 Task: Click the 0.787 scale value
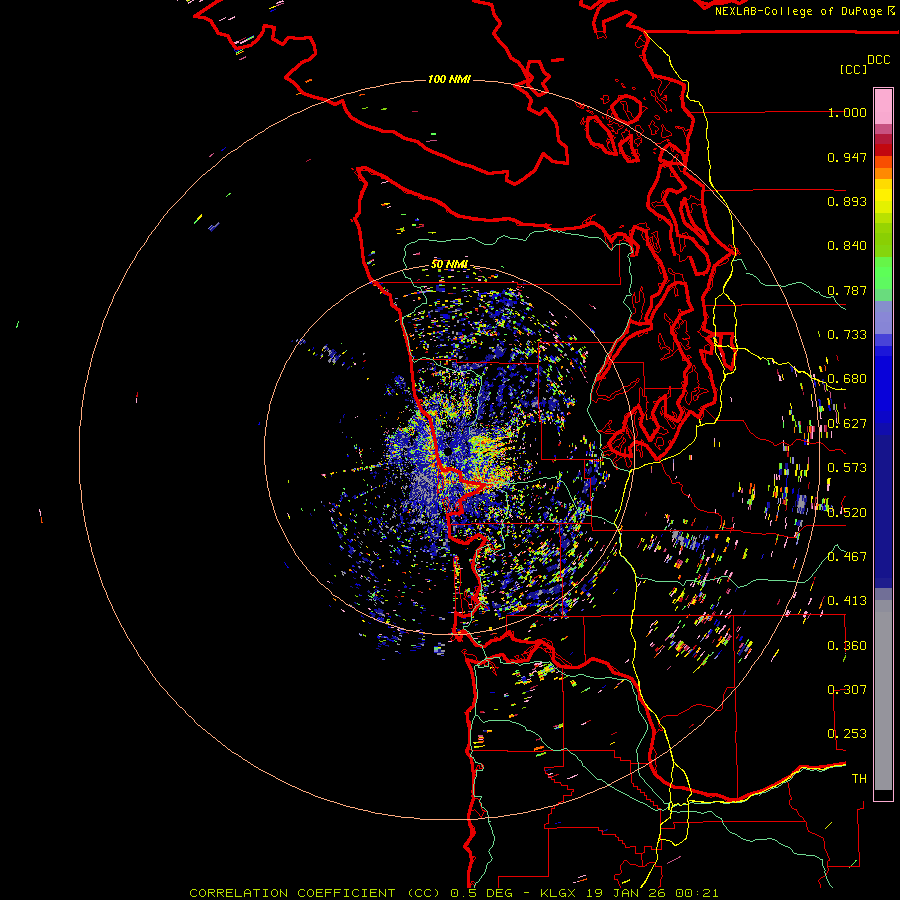847,290
